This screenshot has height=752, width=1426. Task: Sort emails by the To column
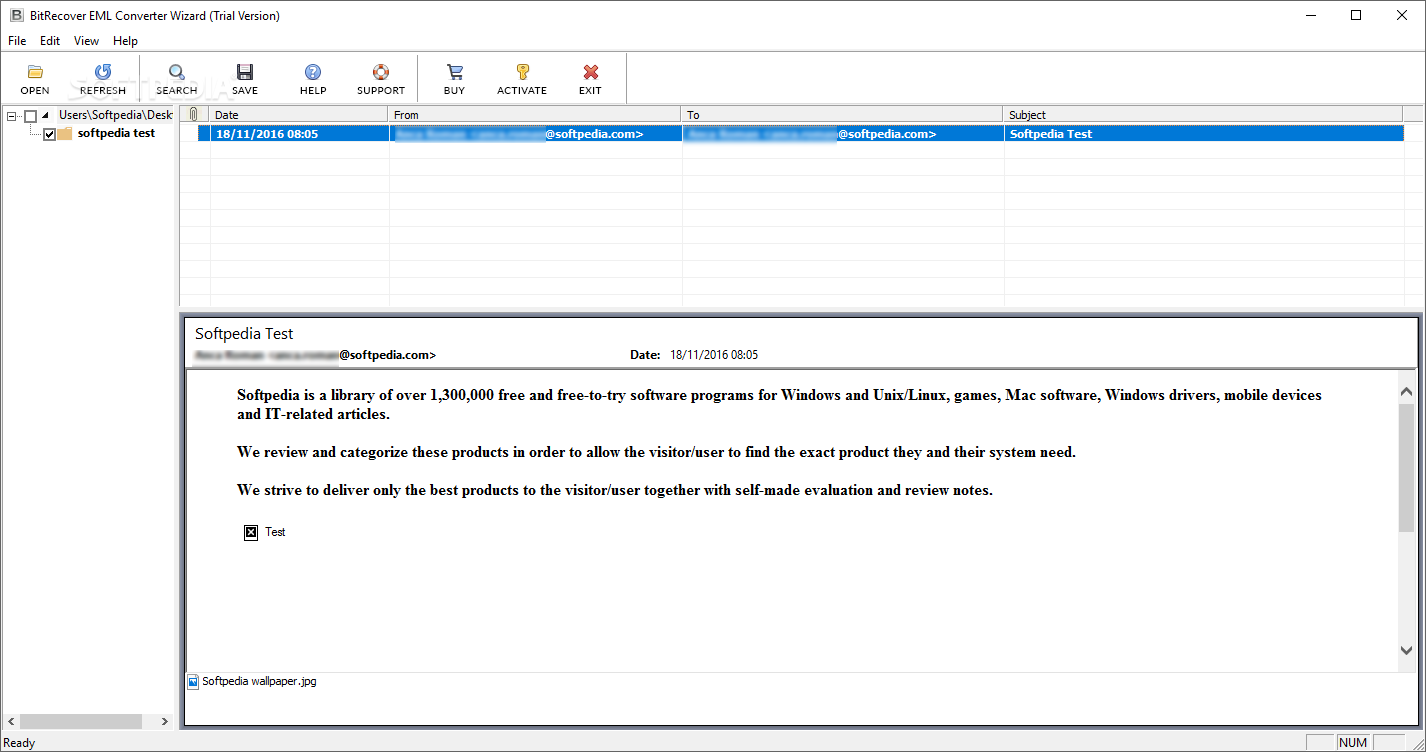(x=842, y=115)
